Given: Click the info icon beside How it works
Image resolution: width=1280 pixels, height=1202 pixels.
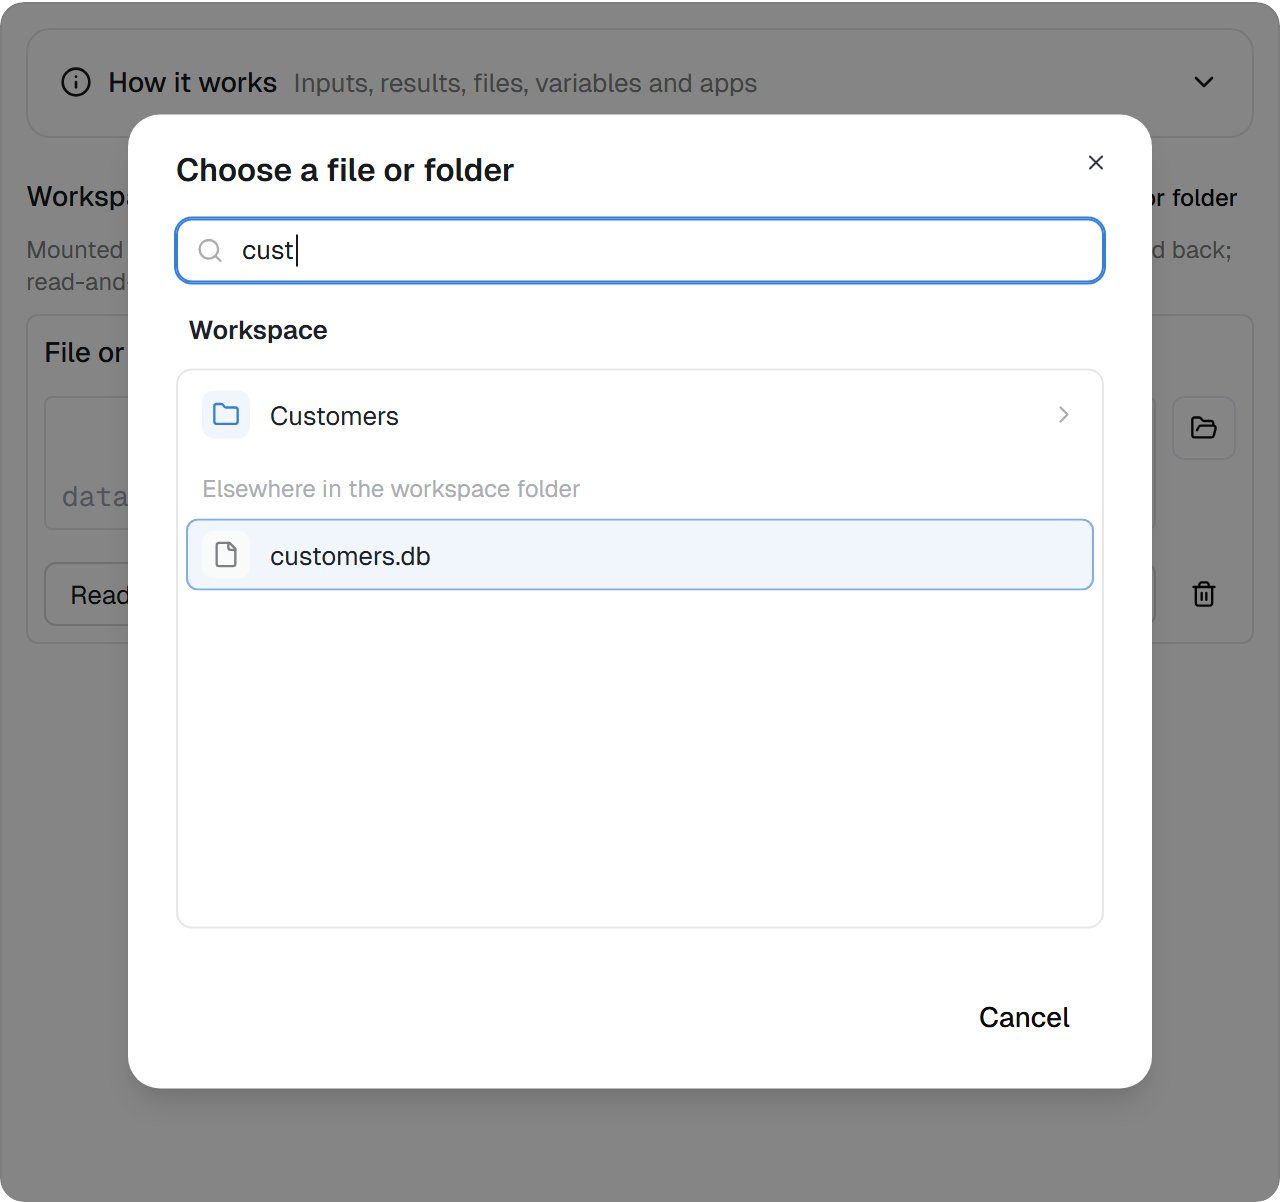Looking at the screenshot, I should coord(76,82).
